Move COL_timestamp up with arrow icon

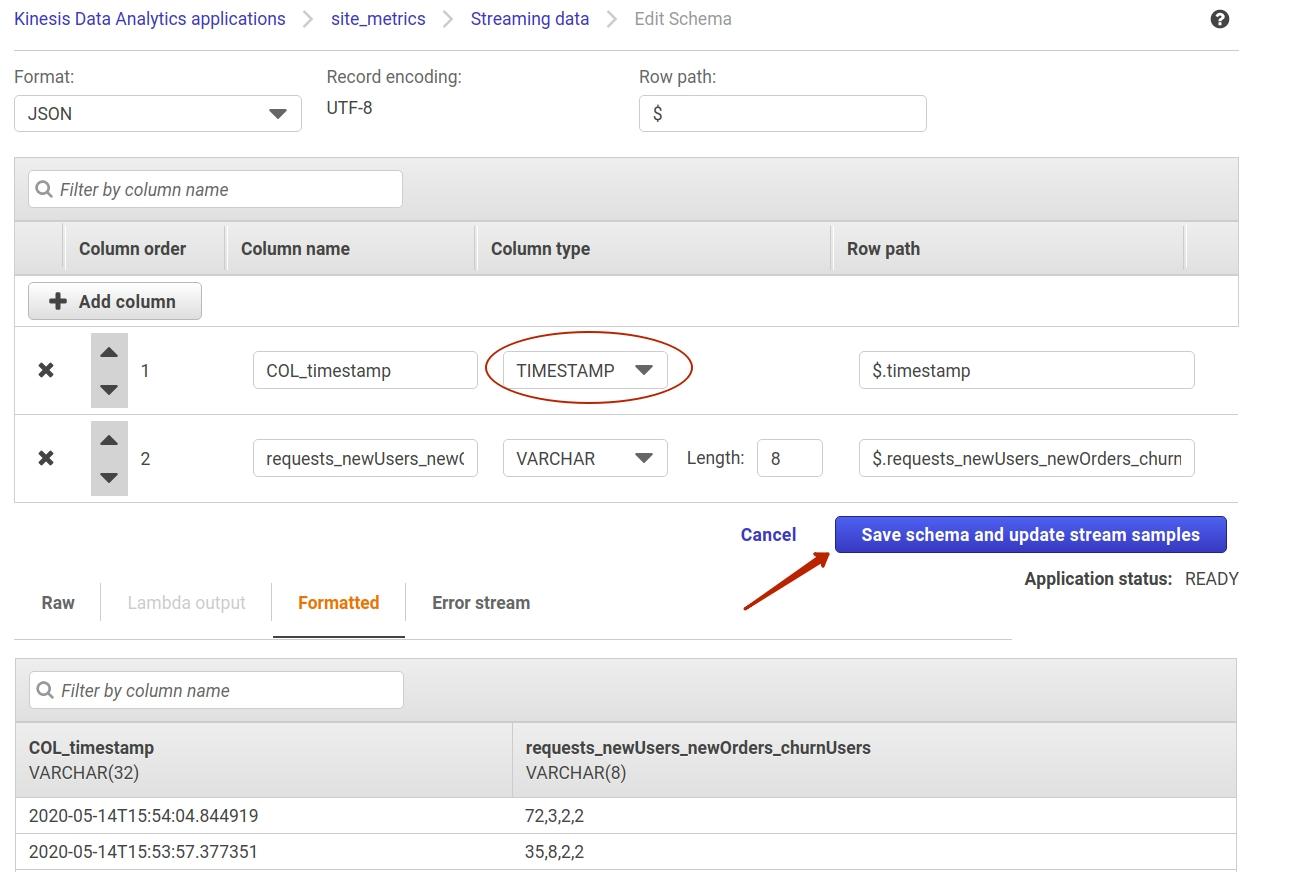coord(108,352)
